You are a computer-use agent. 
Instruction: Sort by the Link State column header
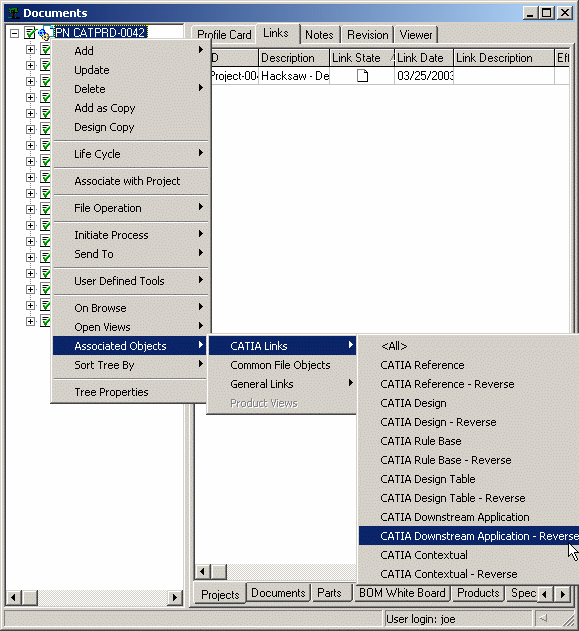pyautogui.click(x=362, y=58)
